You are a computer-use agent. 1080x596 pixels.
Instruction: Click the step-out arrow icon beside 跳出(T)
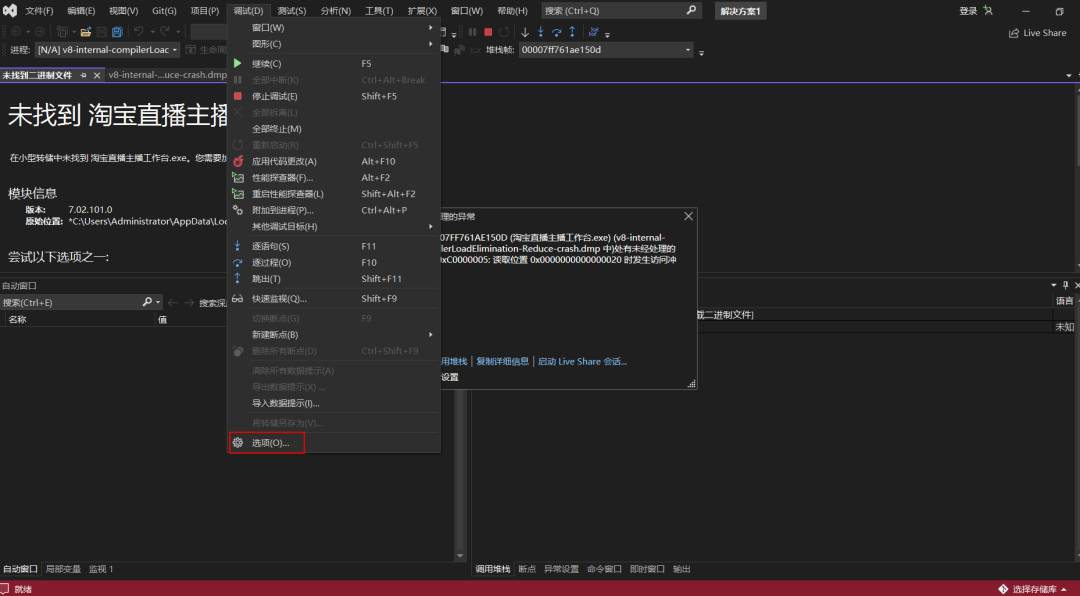(x=238, y=278)
